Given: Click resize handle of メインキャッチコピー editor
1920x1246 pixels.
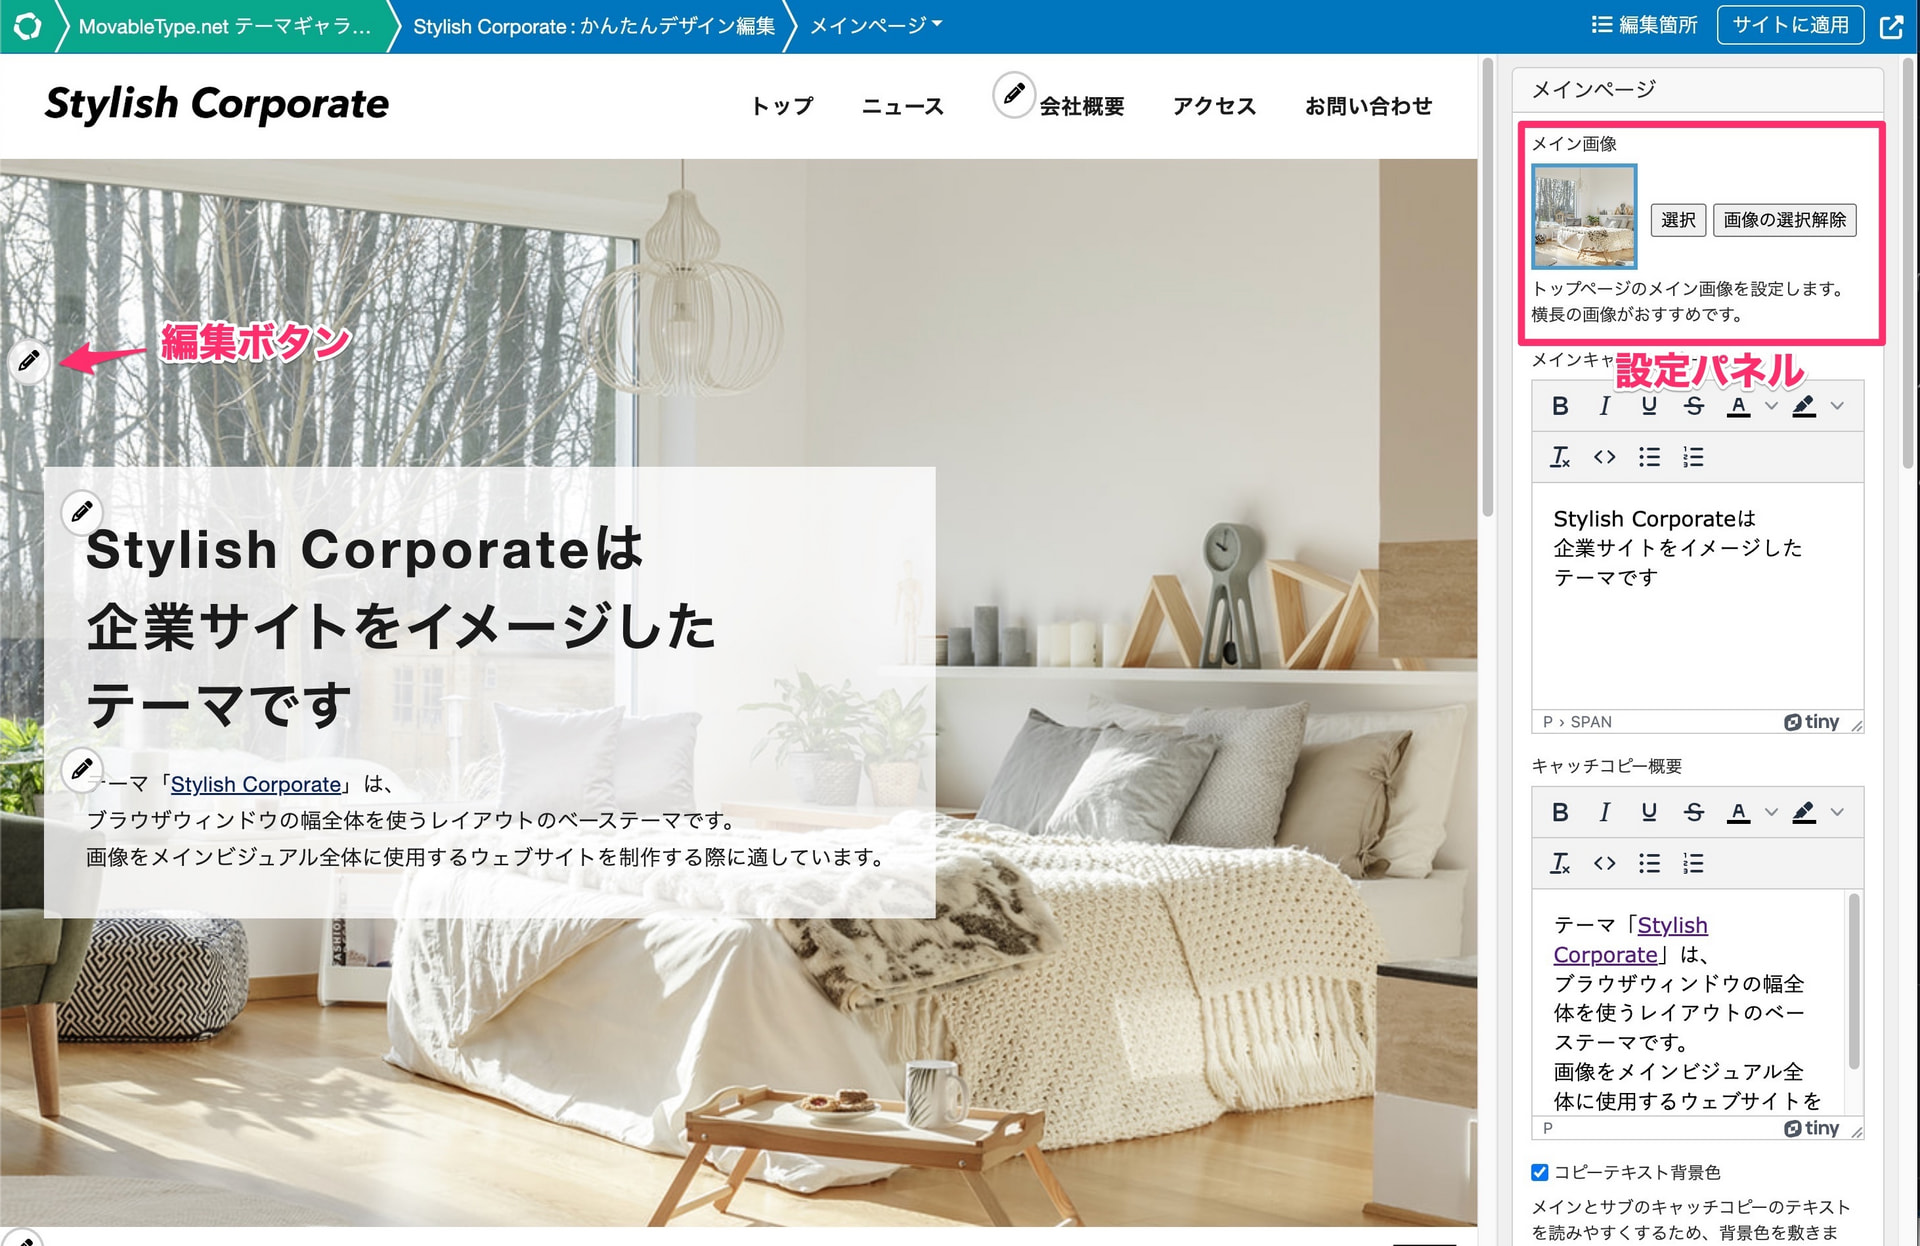Looking at the screenshot, I should (x=1857, y=725).
